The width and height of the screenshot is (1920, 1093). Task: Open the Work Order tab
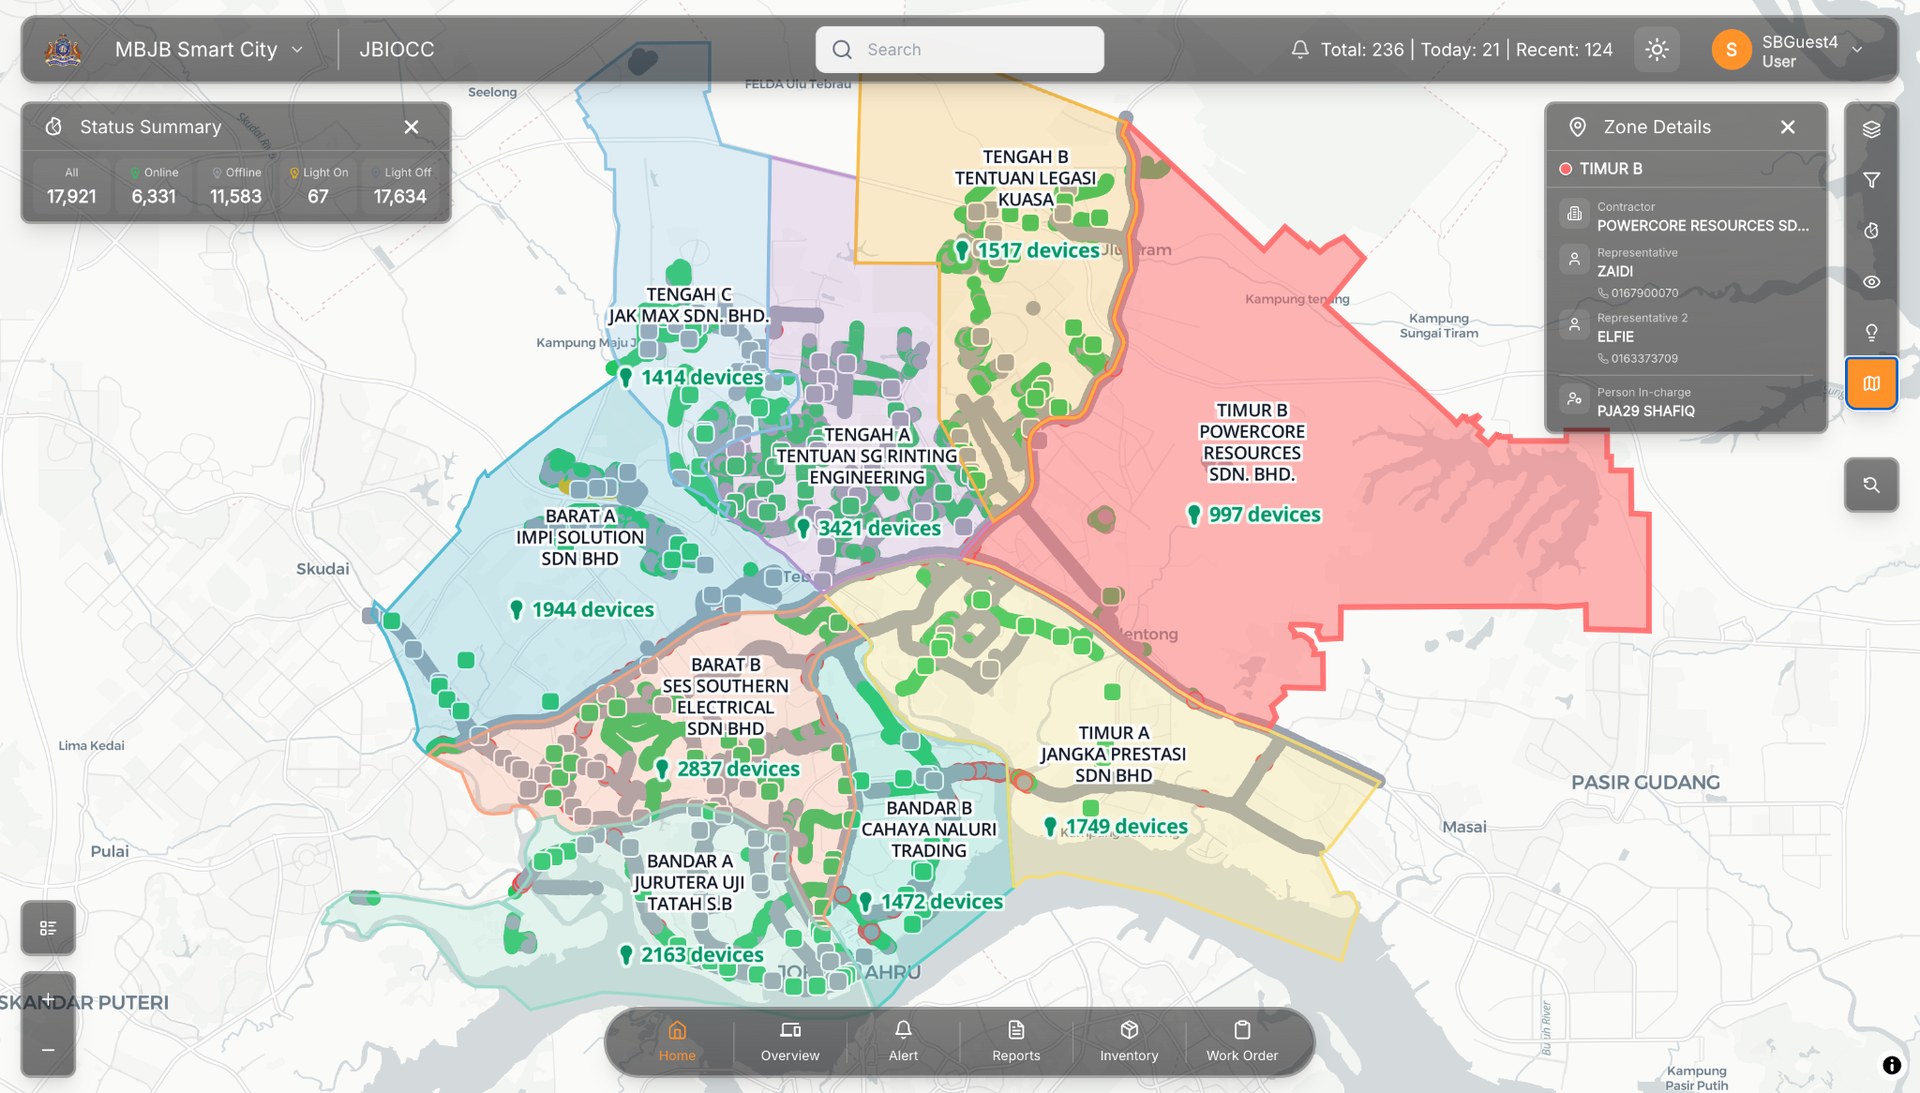[x=1242, y=1041]
